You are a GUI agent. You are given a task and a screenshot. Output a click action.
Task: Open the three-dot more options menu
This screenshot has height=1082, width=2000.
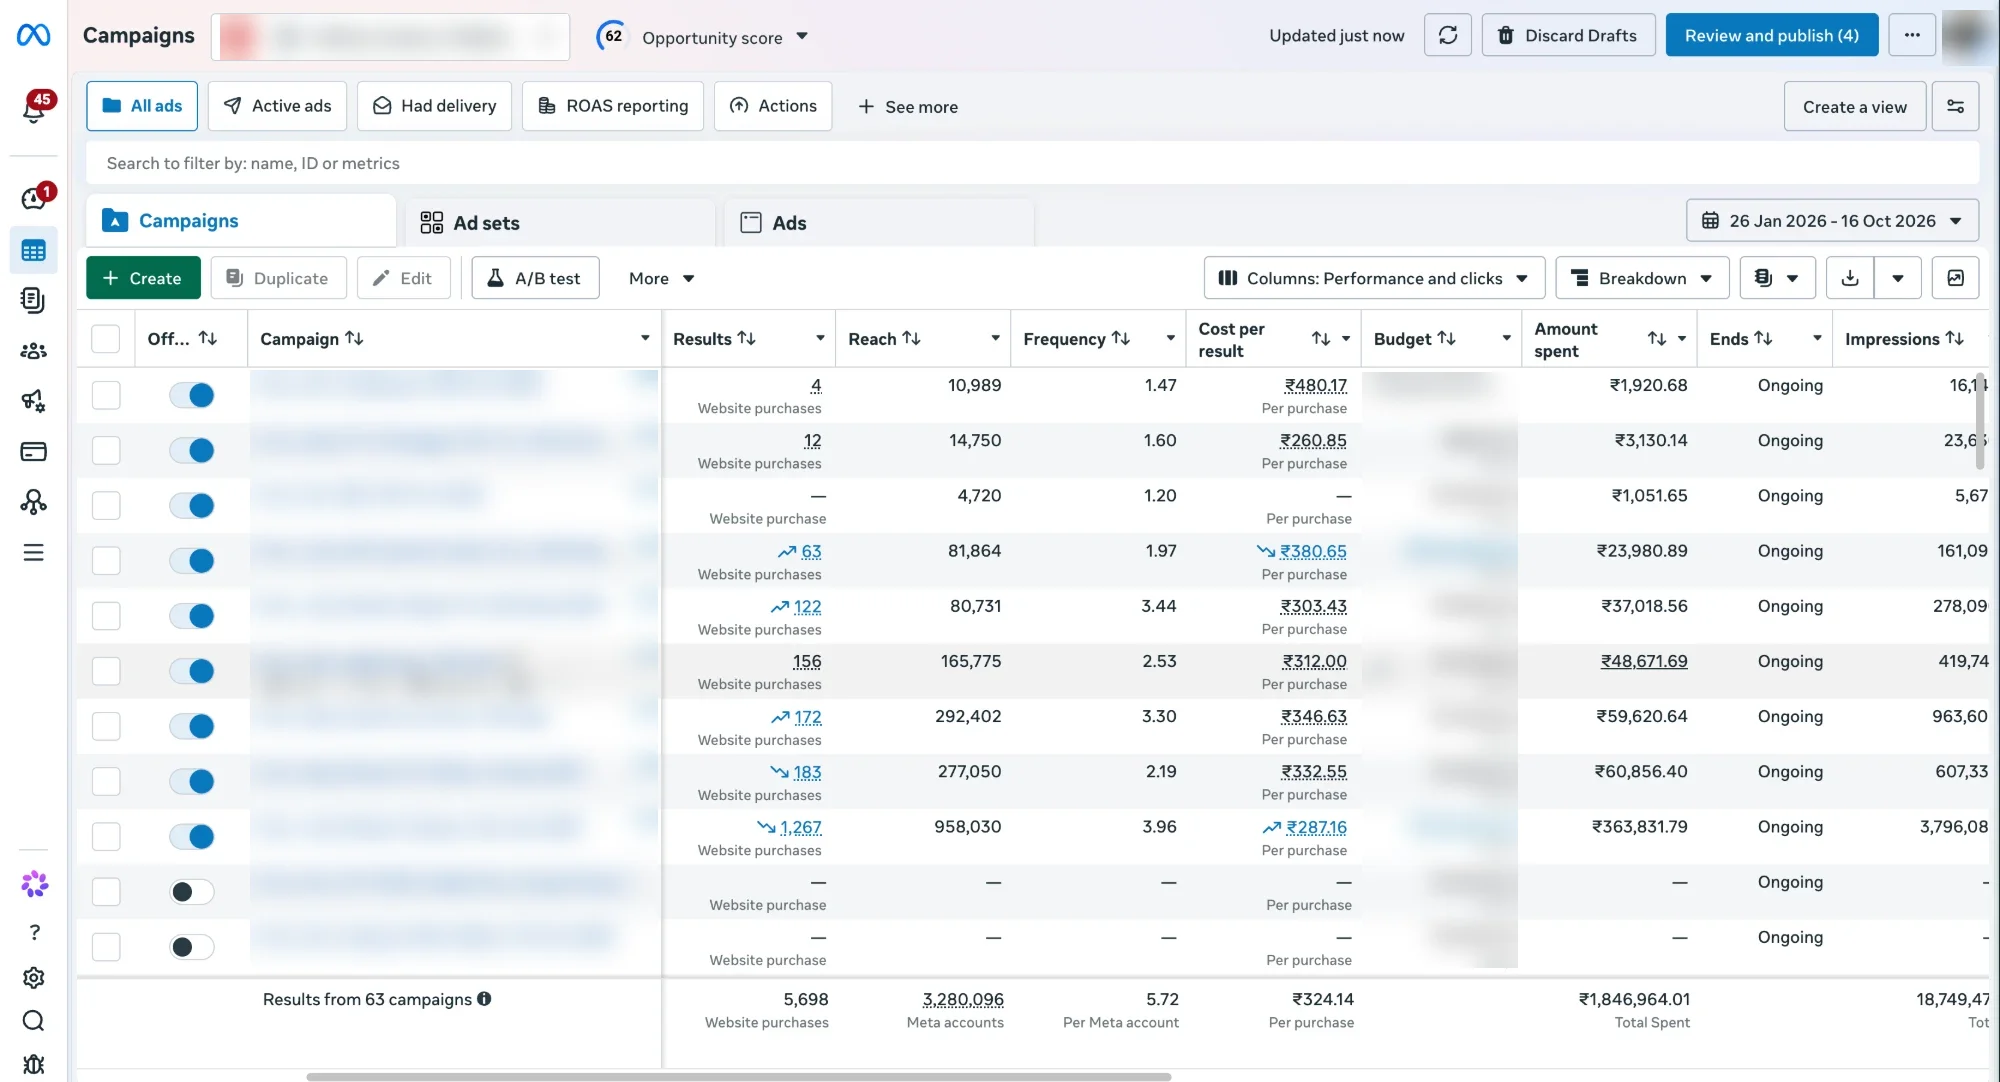(x=1912, y=36)
